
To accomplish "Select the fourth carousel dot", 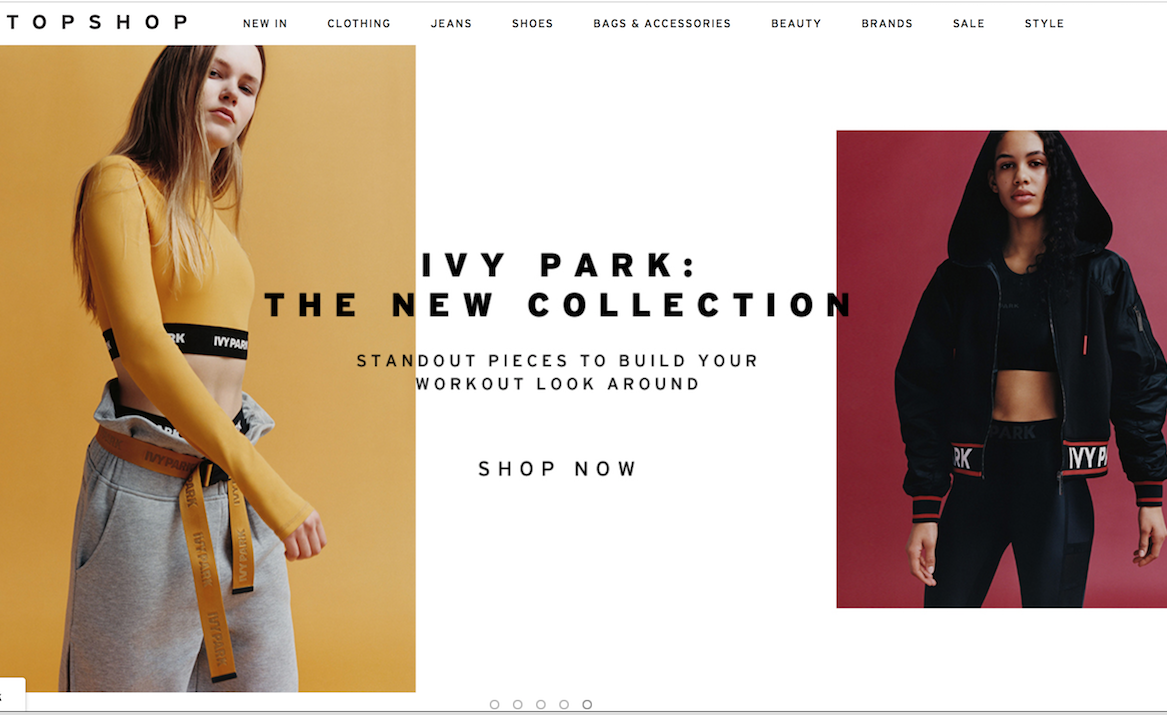I will point(563,705).
